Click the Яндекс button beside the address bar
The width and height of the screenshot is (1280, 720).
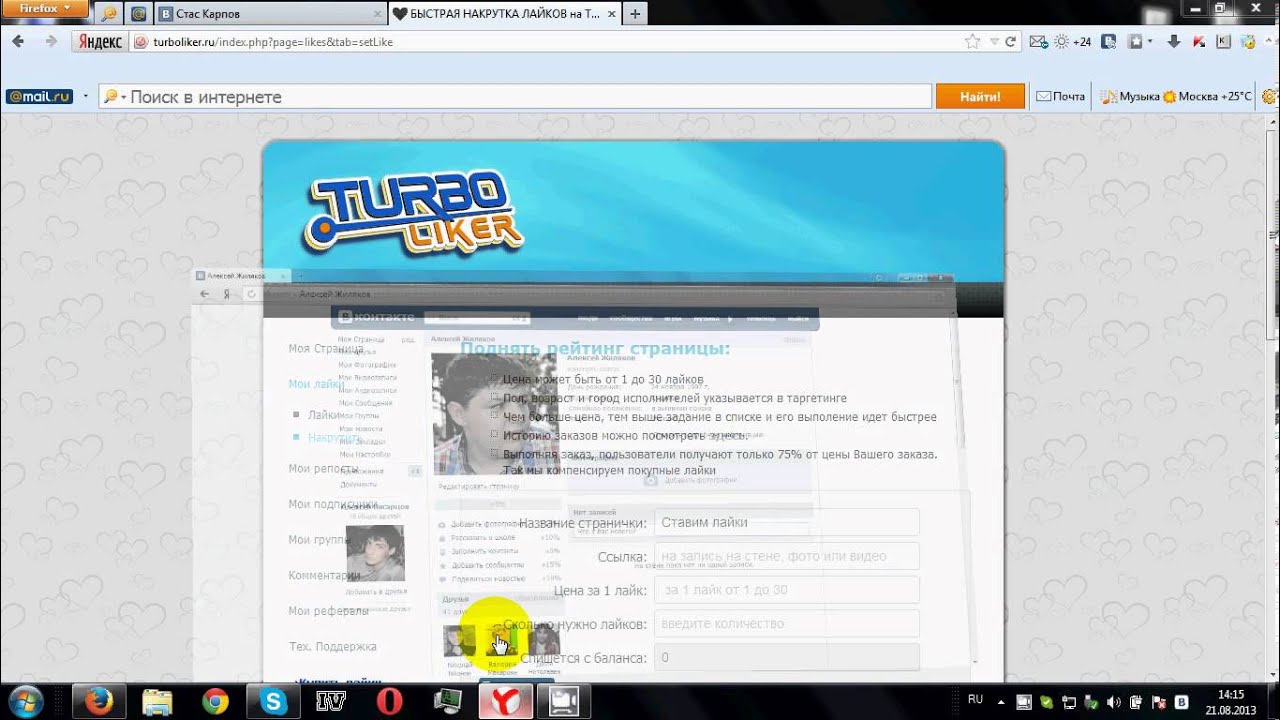click(99, 42)
